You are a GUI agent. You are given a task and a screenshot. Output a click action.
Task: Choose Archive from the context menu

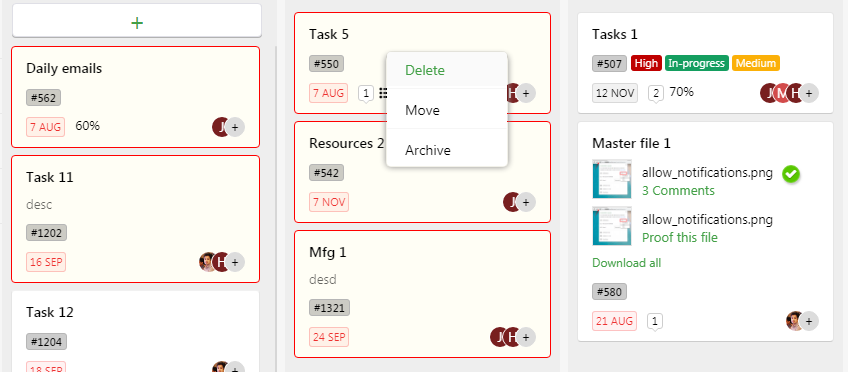click(x=428, y=150)
